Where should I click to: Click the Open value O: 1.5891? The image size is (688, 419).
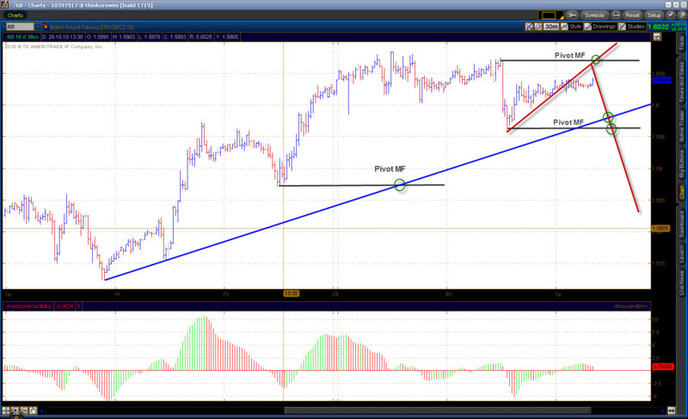tap(98, 37)
